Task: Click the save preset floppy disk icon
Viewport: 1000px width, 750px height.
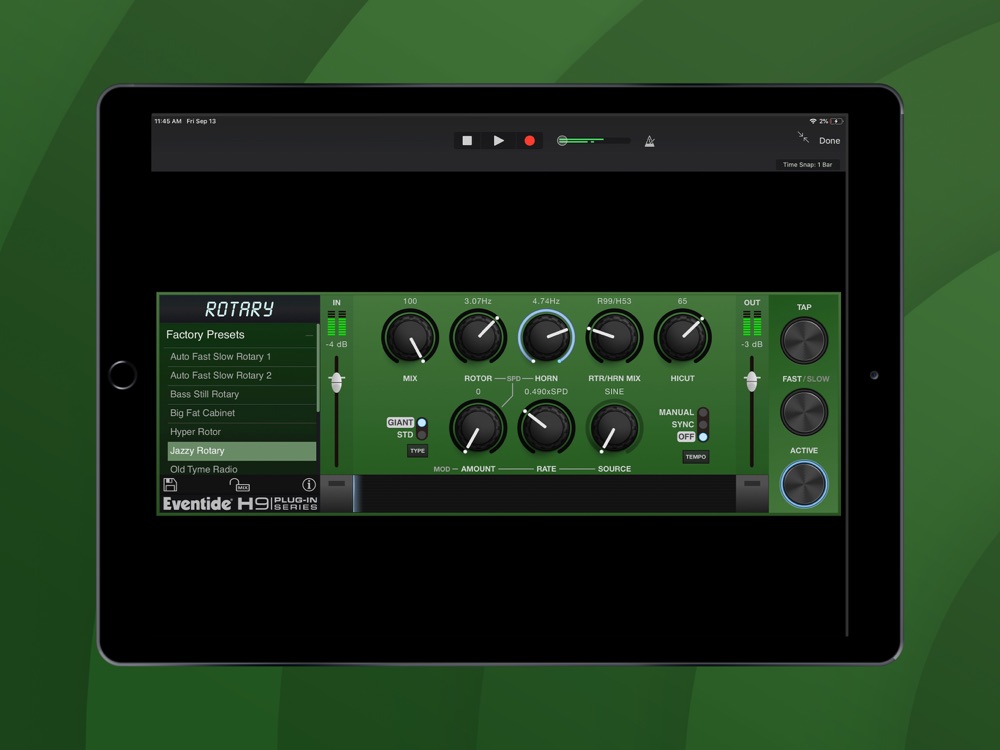Action: 170,485
